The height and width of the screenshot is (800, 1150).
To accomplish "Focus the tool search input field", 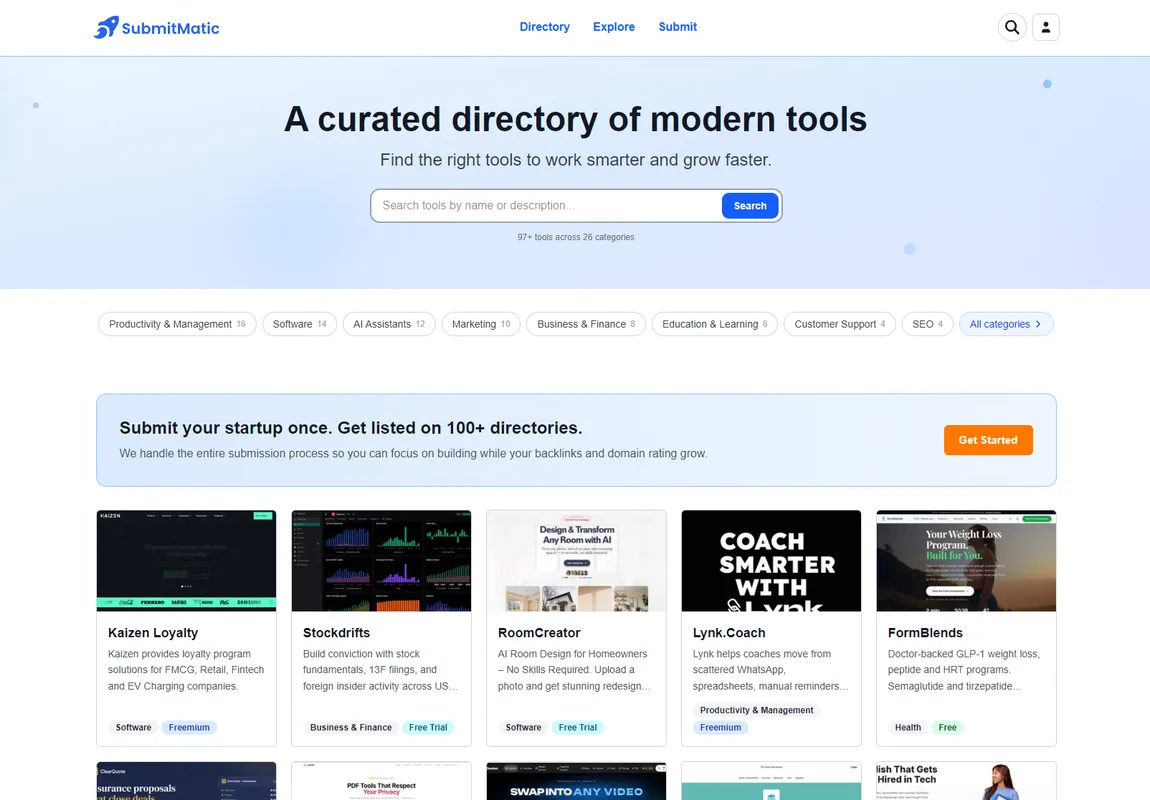I will tap(546, 205).
